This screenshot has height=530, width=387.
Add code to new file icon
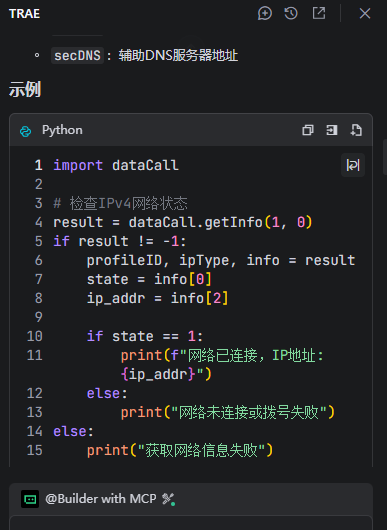(x=356, y=130)
